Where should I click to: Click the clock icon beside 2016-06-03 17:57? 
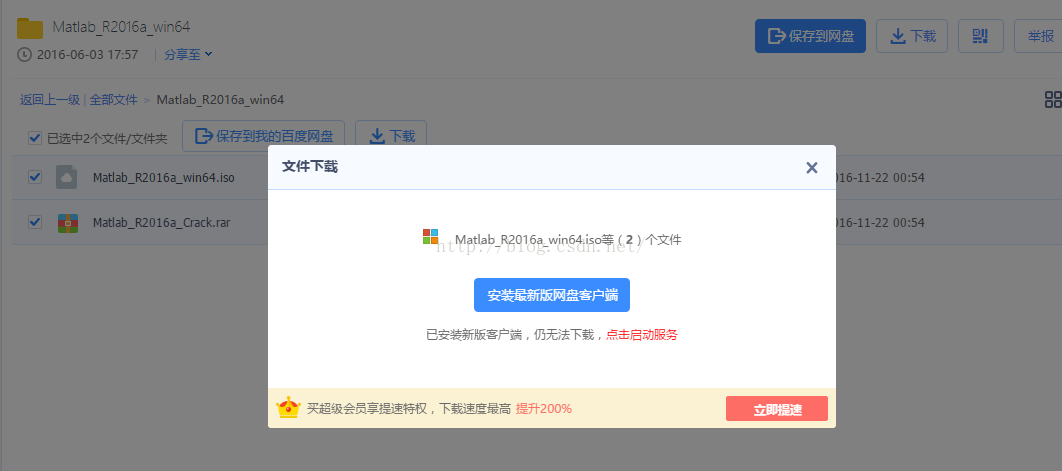[24, 54]
